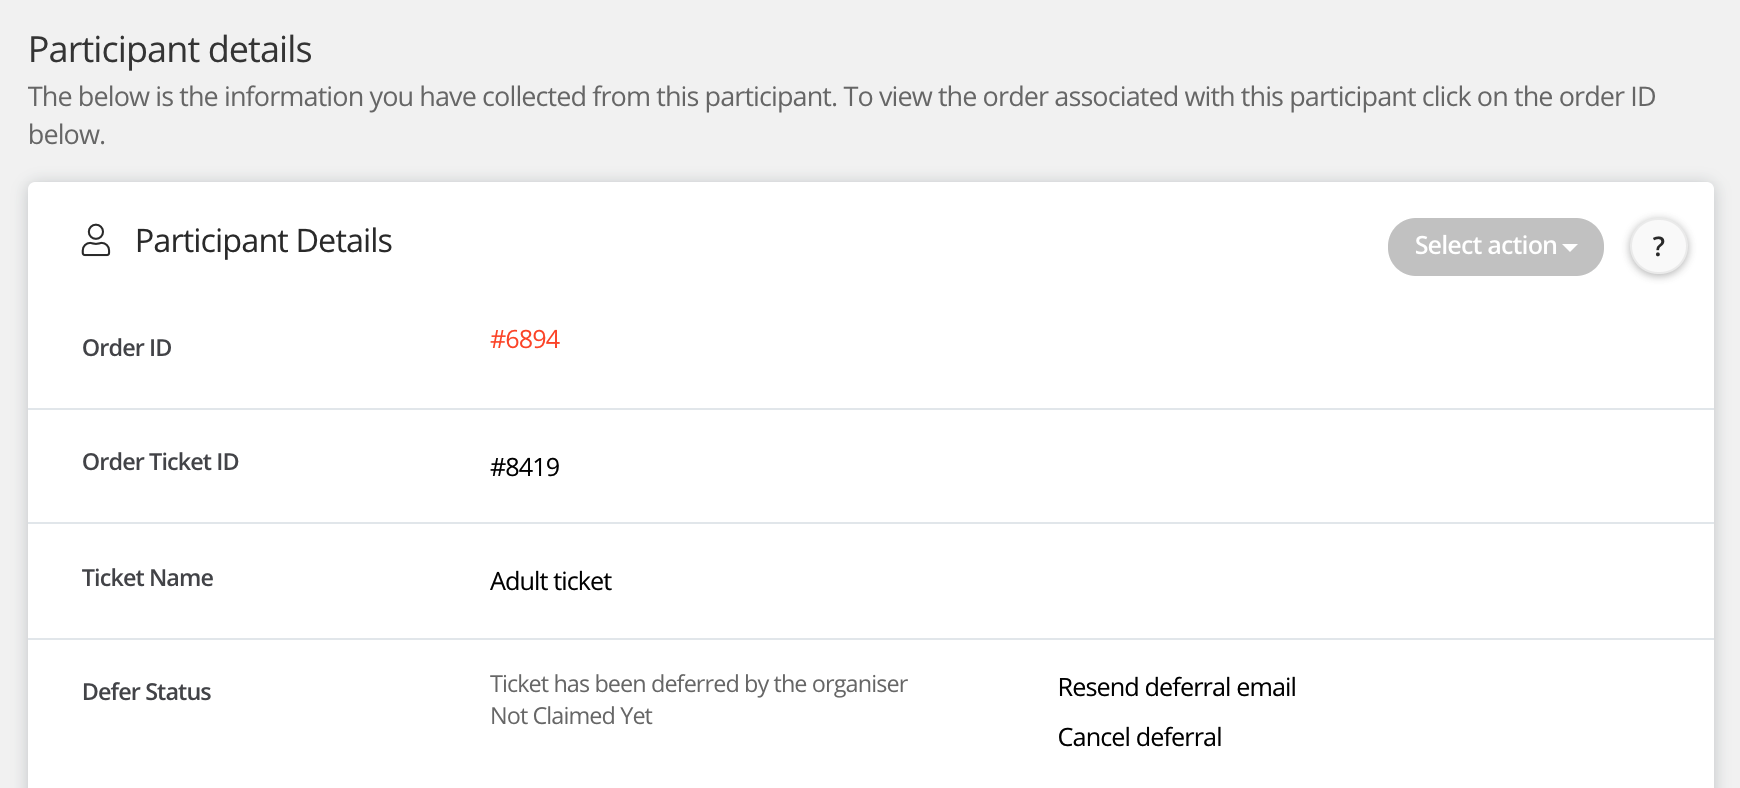Click the Participant Details card heading
1740x788 pixels.
263,241
